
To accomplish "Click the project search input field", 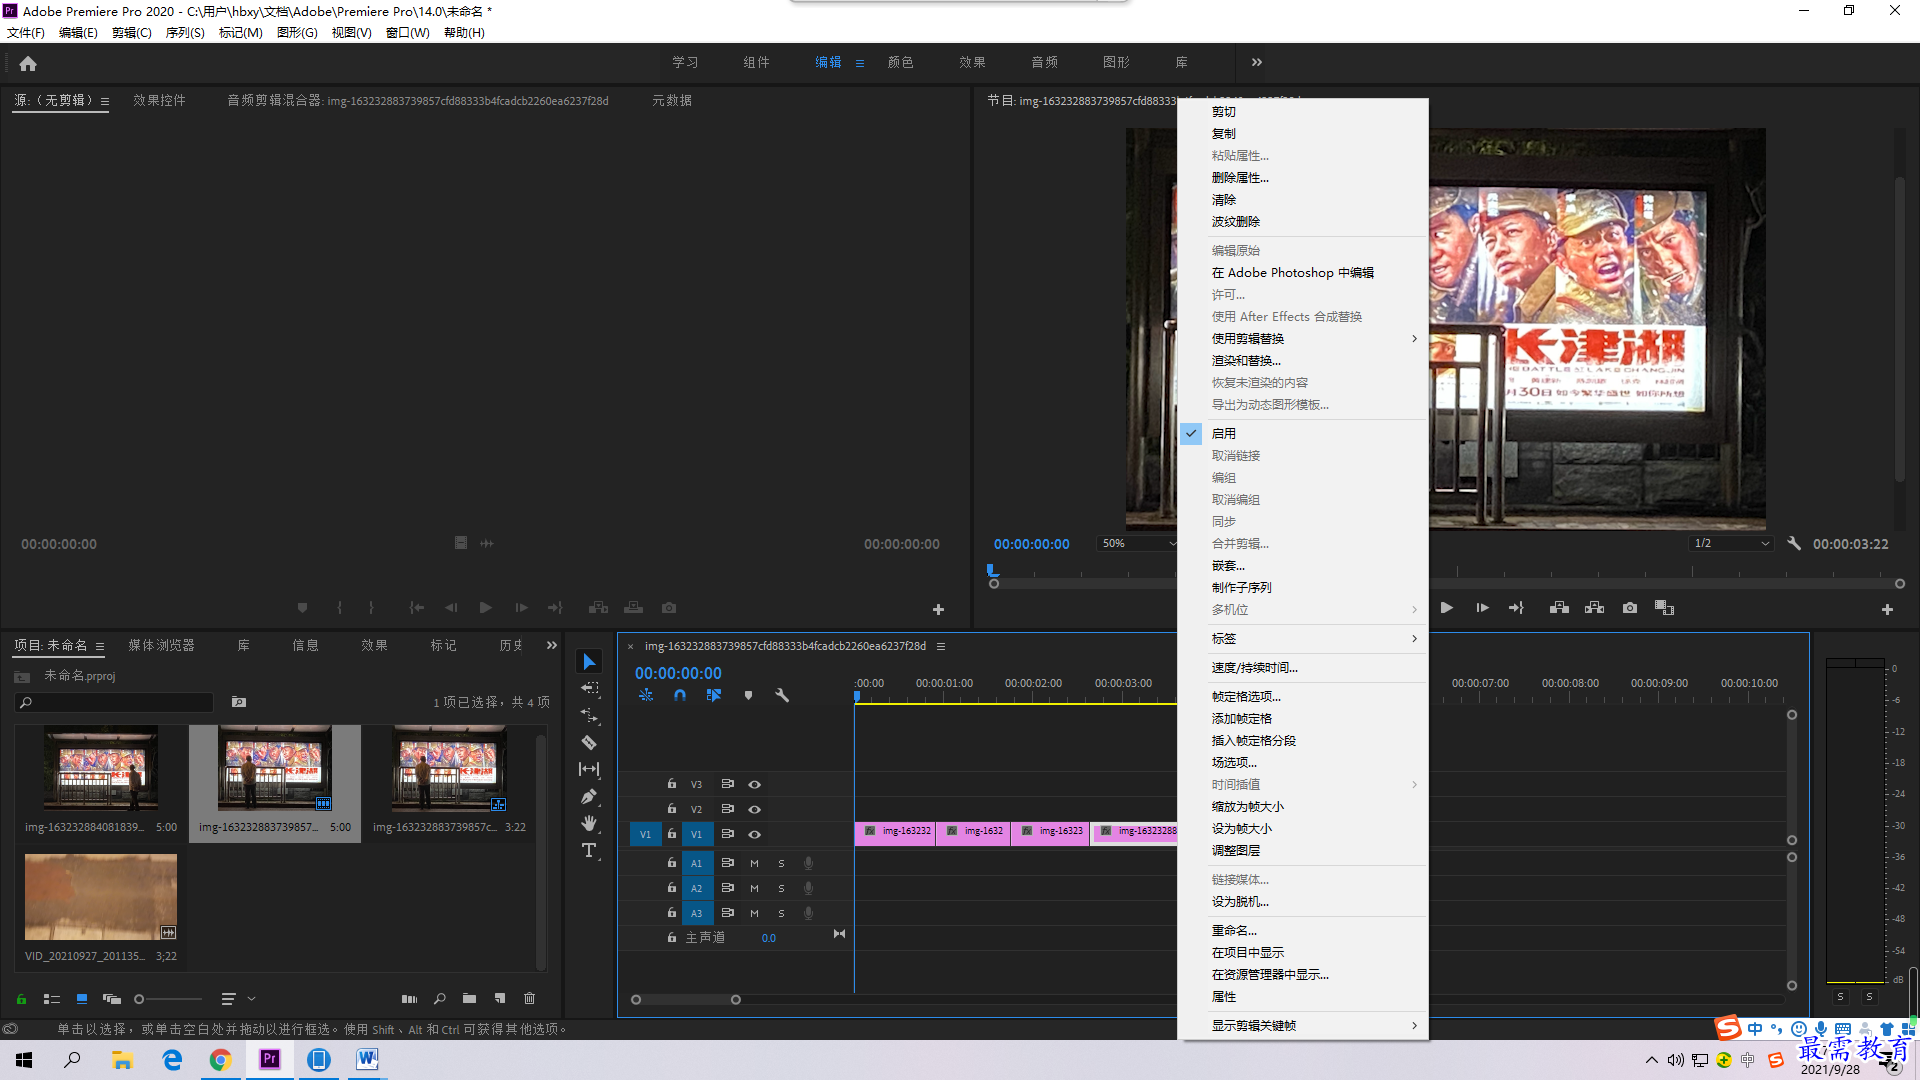I will point(115,703).
